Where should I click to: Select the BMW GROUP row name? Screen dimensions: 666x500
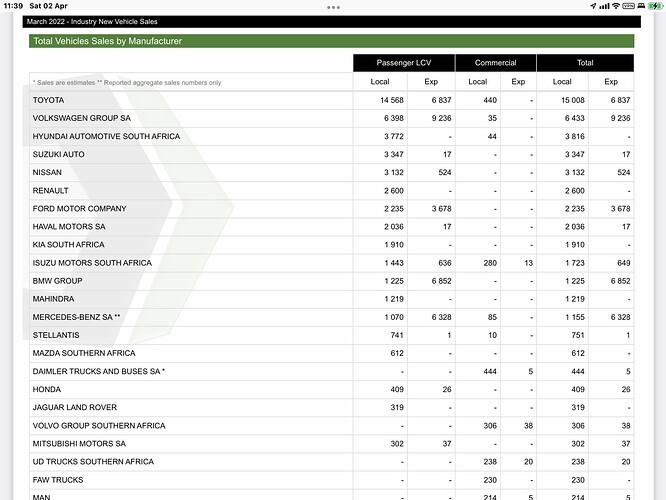(x=57, y=281)
